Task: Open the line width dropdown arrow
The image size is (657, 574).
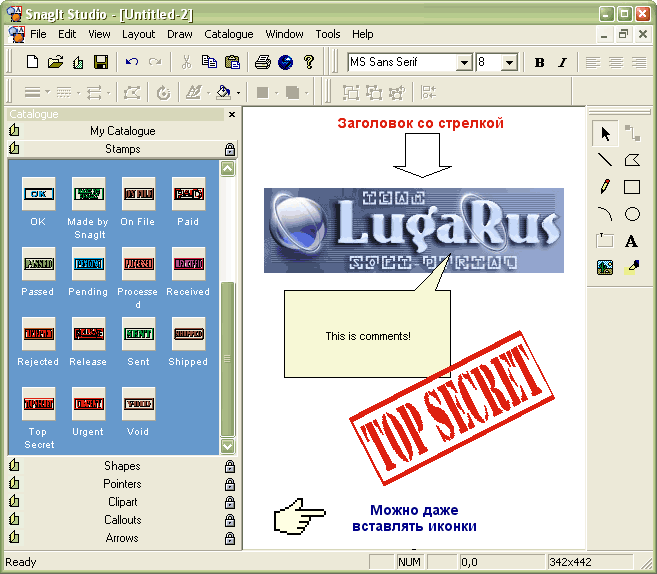Action: click(47, 92)
